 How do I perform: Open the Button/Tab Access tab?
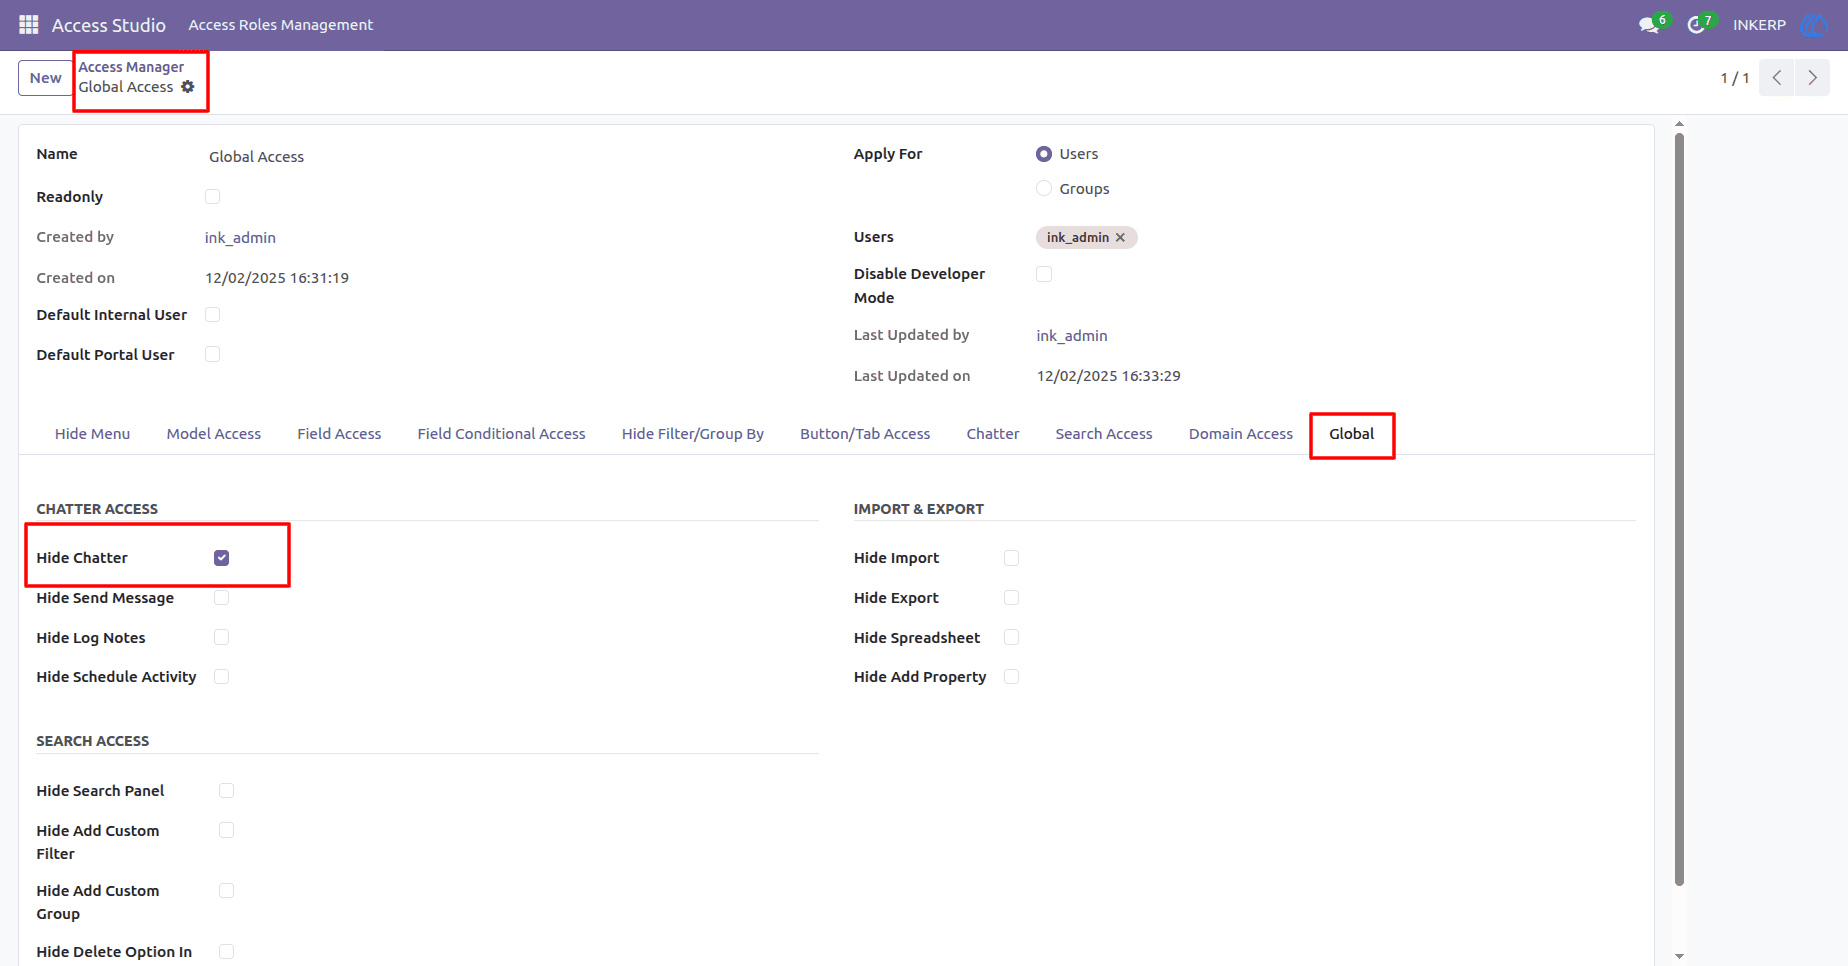coord(865,434)
